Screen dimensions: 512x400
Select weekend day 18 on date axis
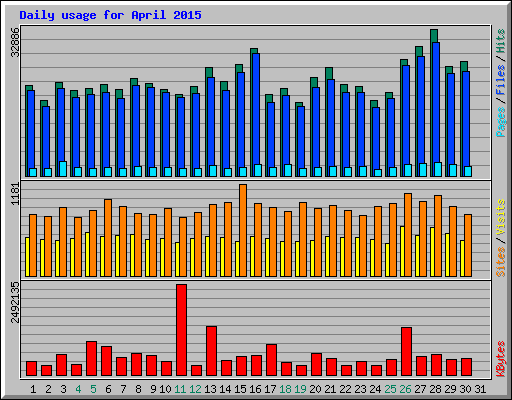286,389
